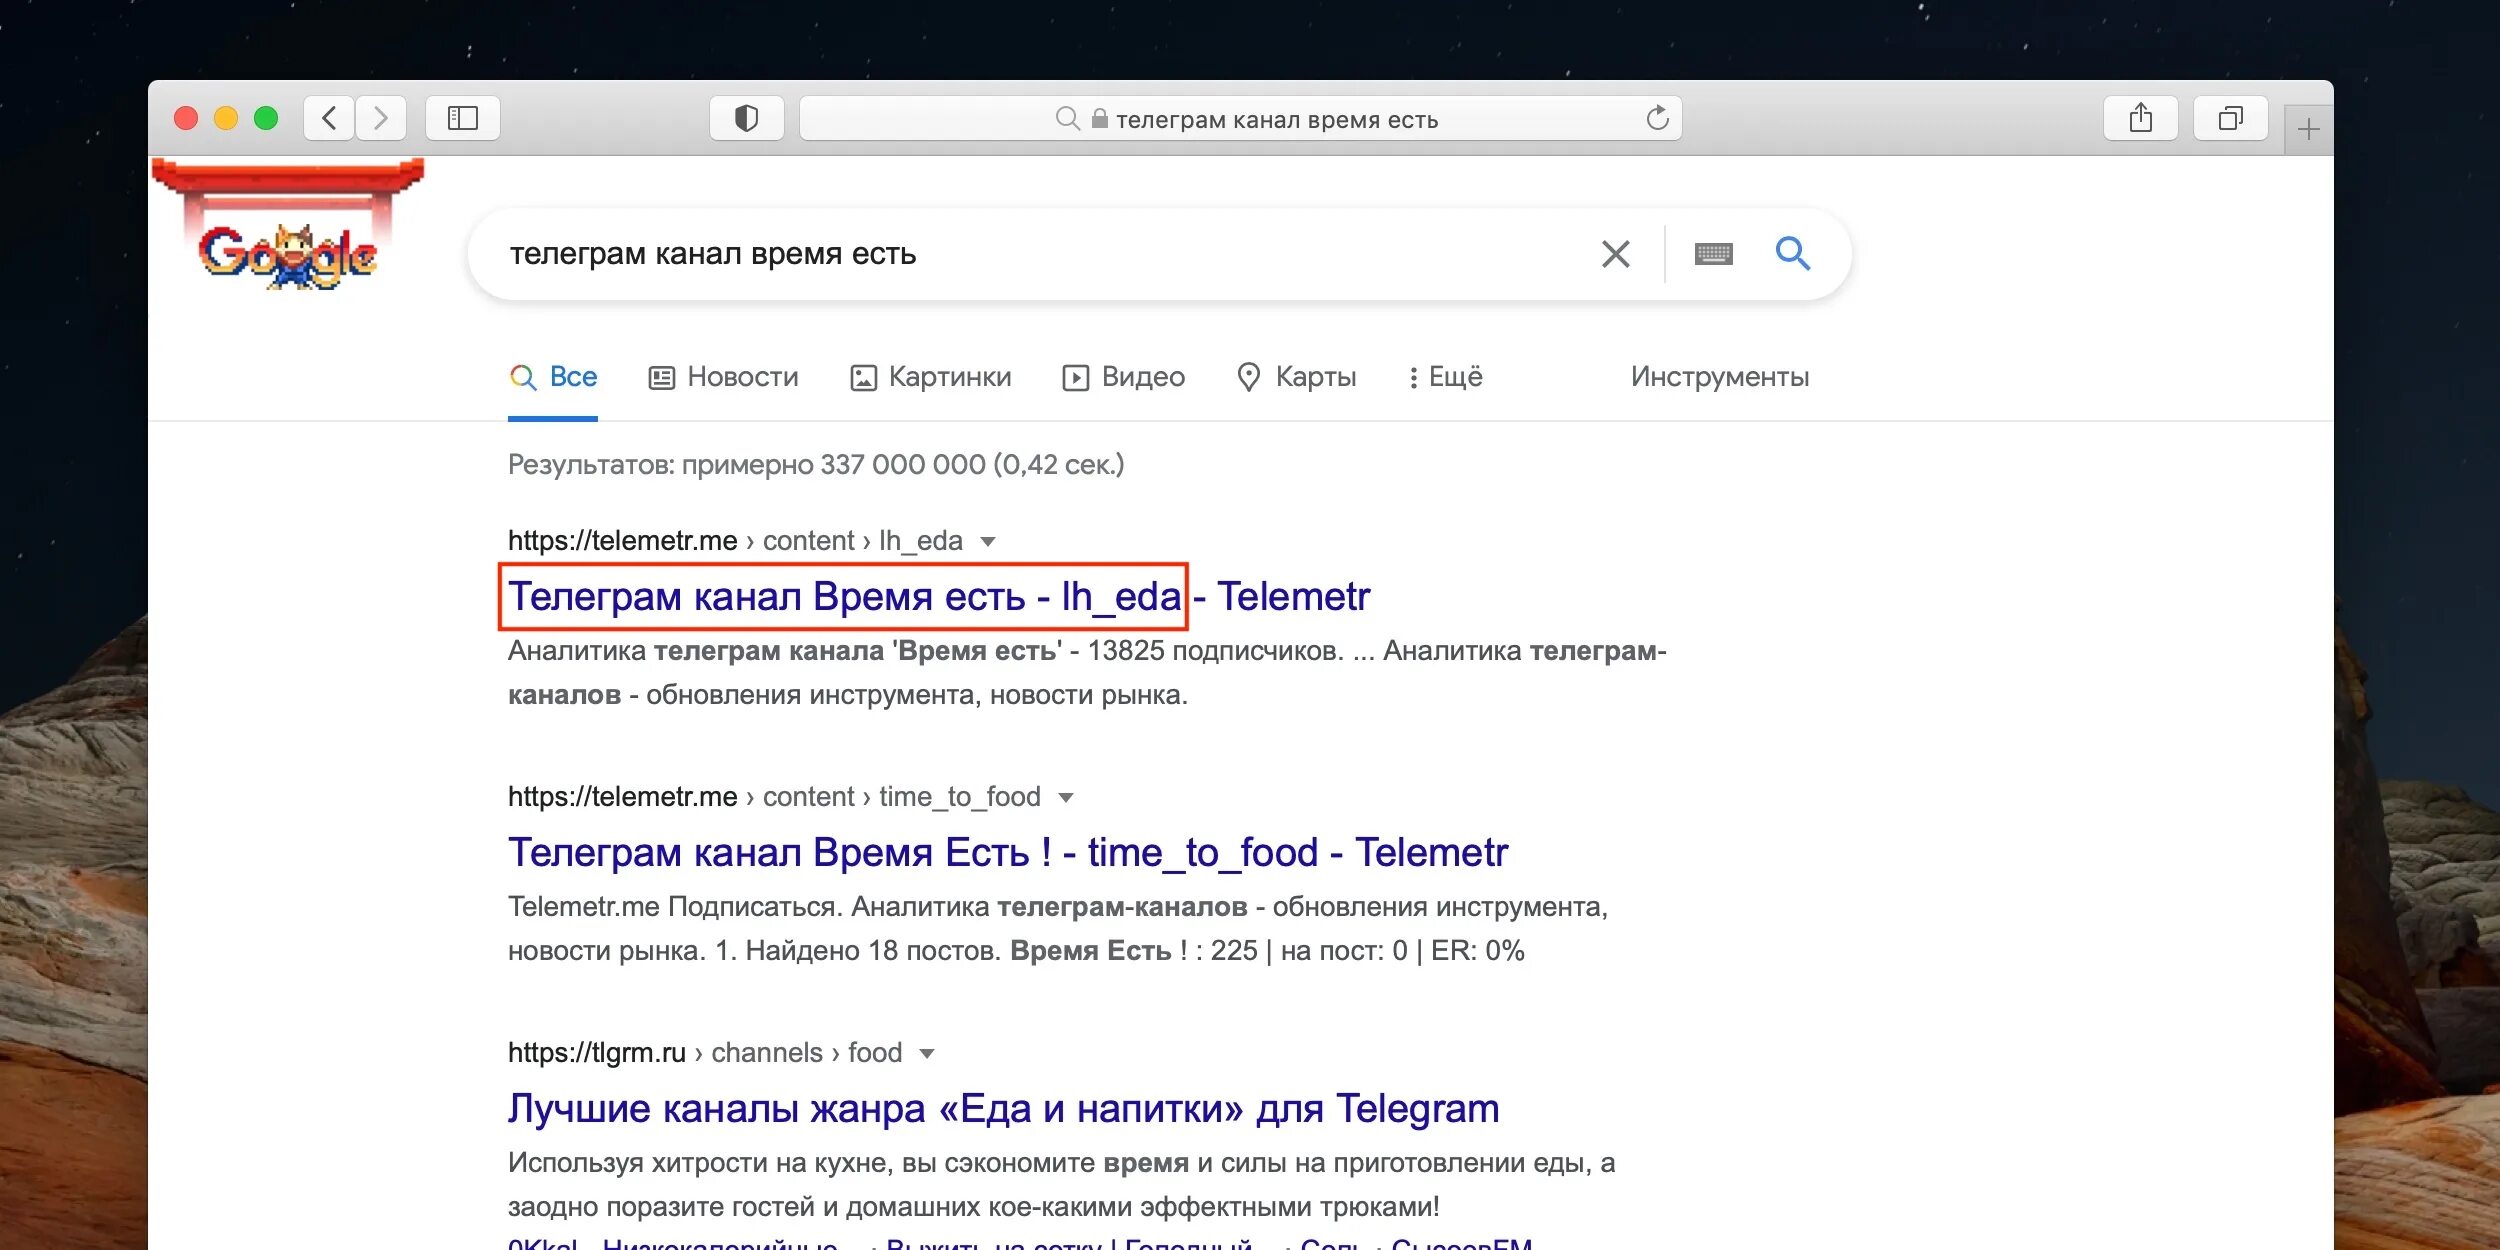Open the Ещё more menu
The image size is (2500, 1250).
pyautogui.click(x=1445, y=377)
